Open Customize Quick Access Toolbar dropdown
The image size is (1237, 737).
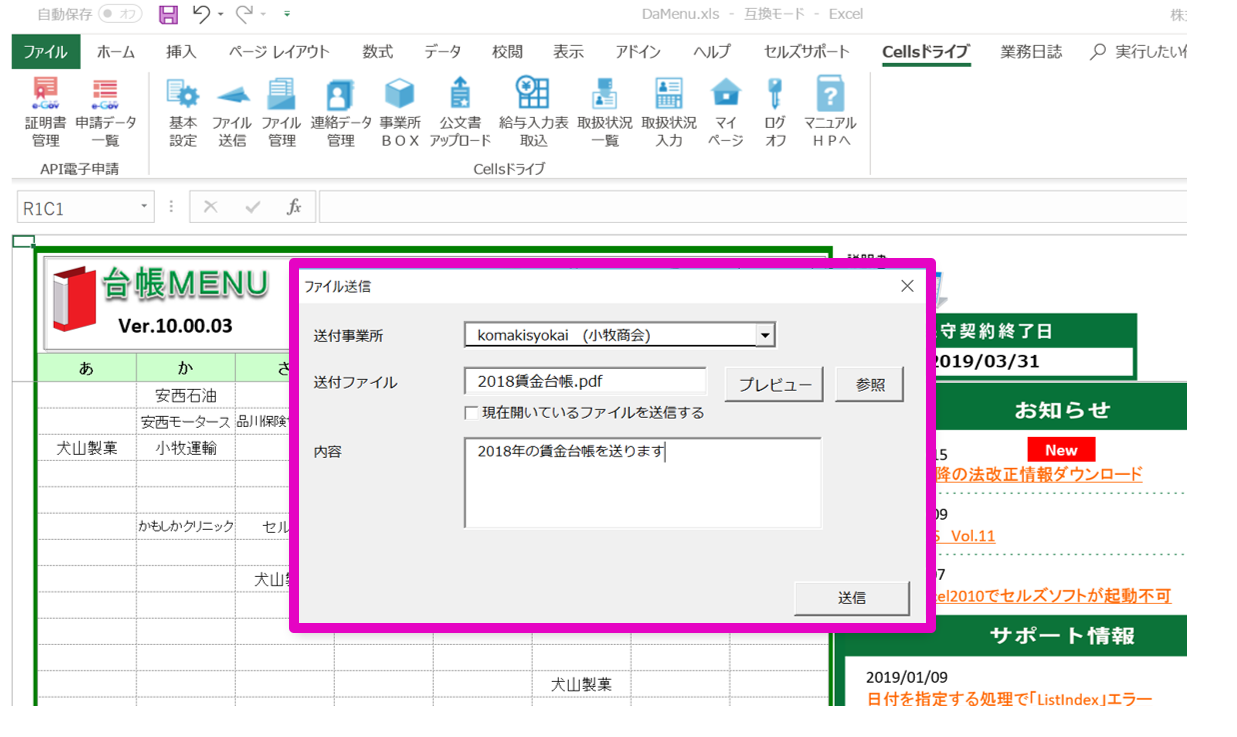[287, 15]
